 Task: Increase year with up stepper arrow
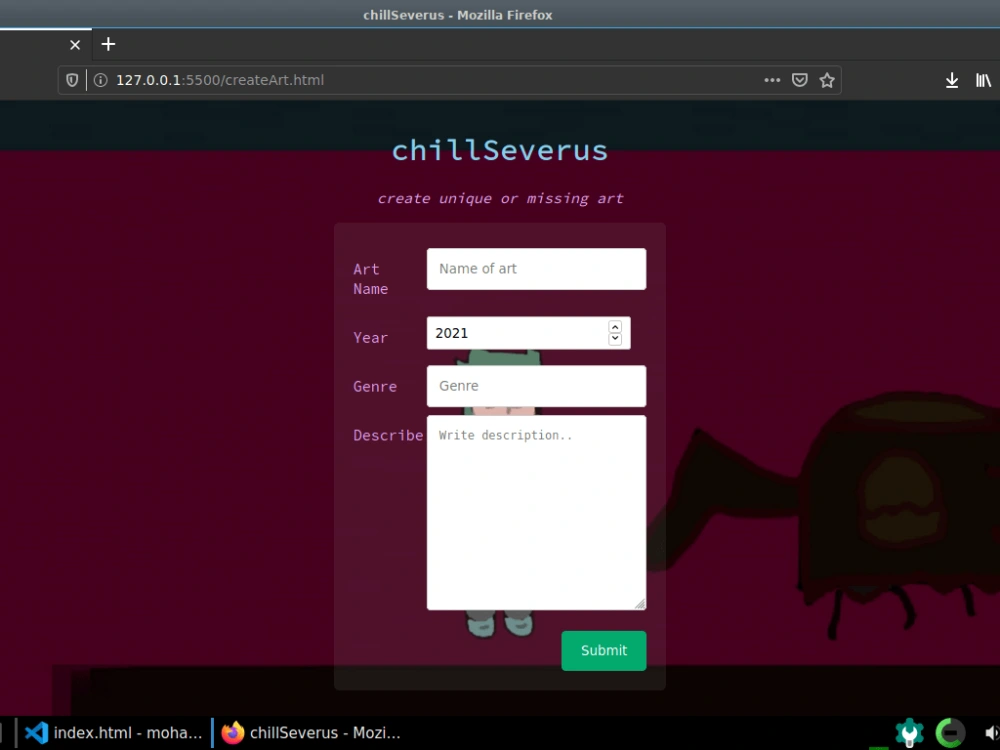point(615,327)
